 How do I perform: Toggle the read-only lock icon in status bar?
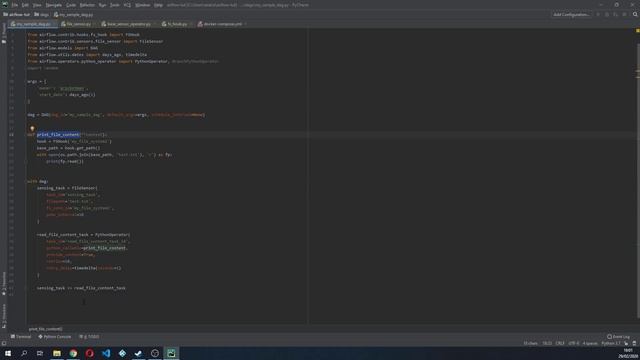(626, 343)
